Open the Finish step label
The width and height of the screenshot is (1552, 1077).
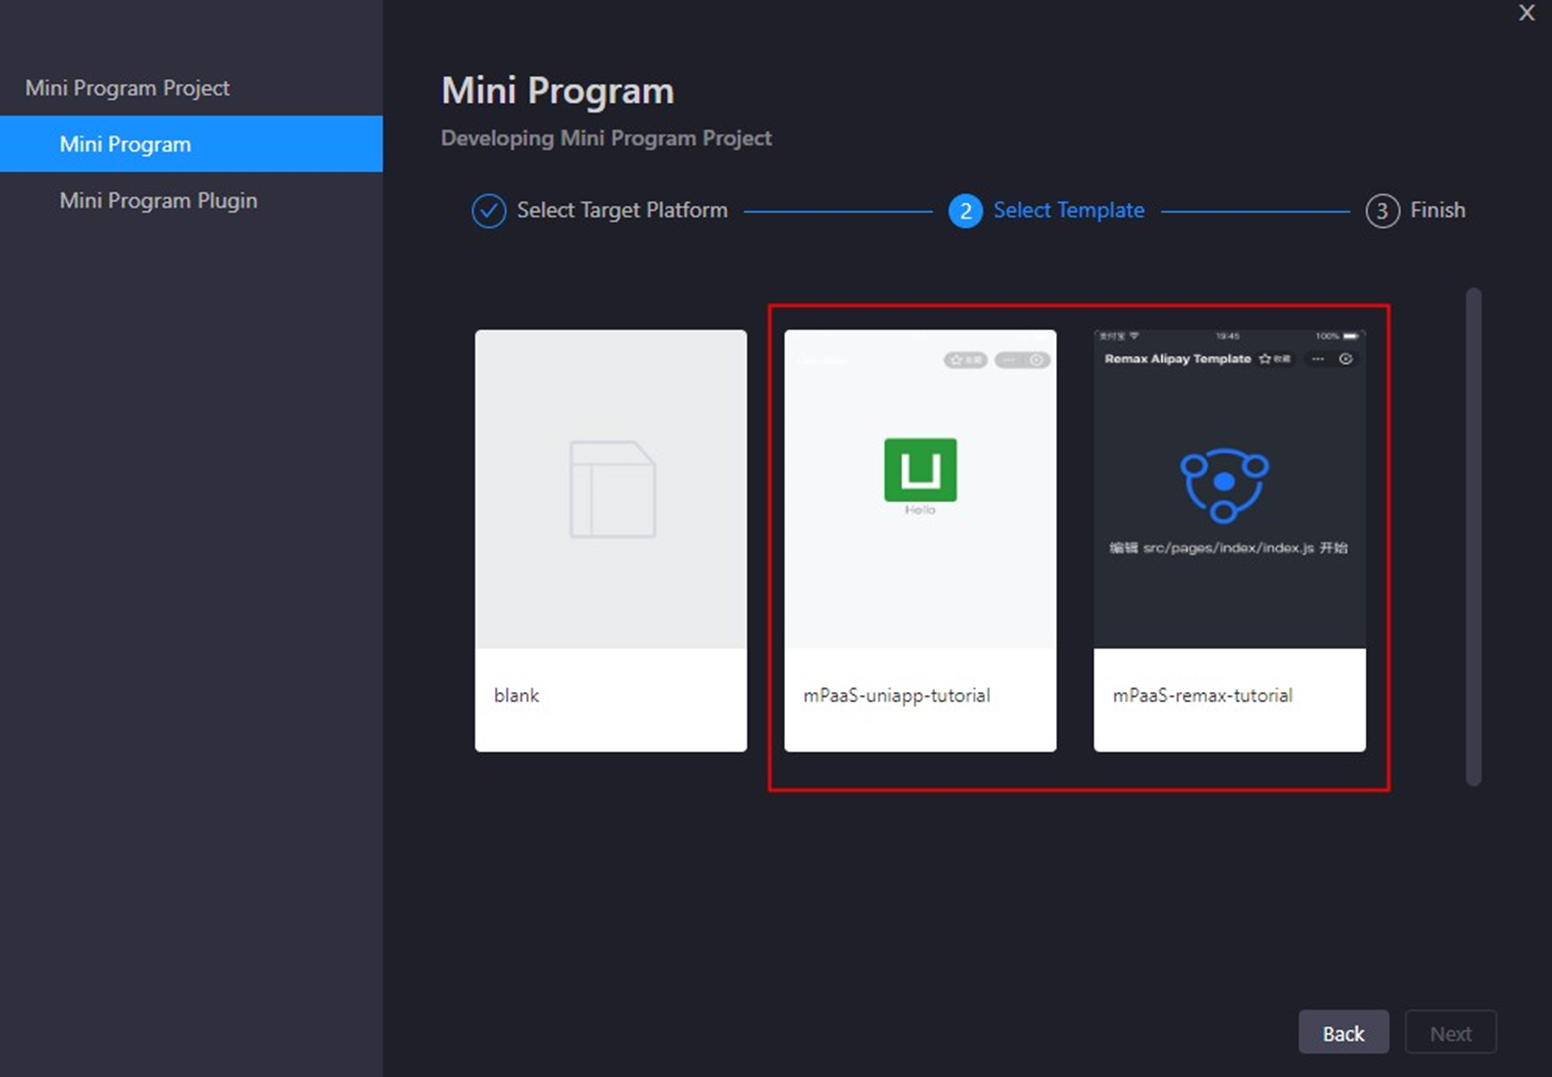(x=1438, y=210)
